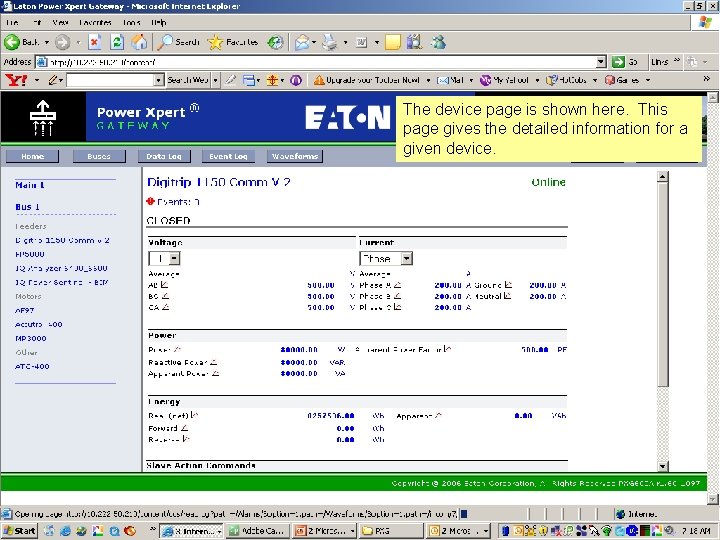Click the Accutrol 400 sidebar link
Screen dimensions: 720x540
(x=39, y=324)
